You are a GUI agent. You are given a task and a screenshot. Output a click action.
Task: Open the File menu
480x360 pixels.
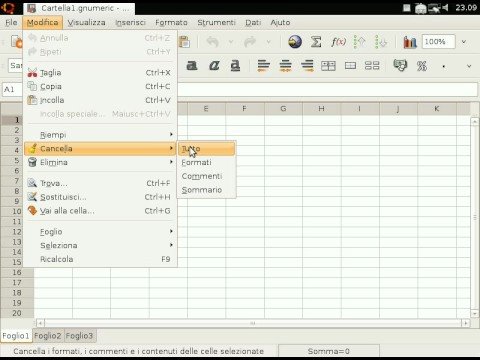coord(11,22)
